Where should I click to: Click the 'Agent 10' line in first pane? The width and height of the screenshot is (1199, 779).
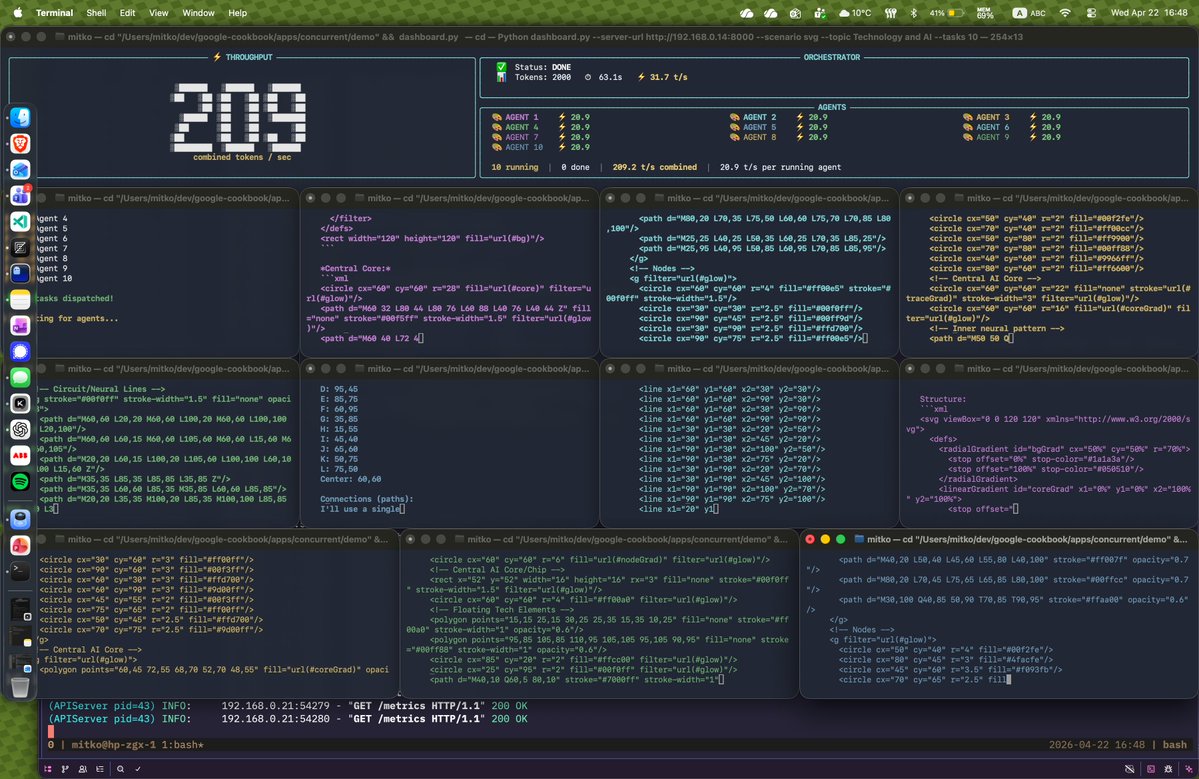pos(54,278)
